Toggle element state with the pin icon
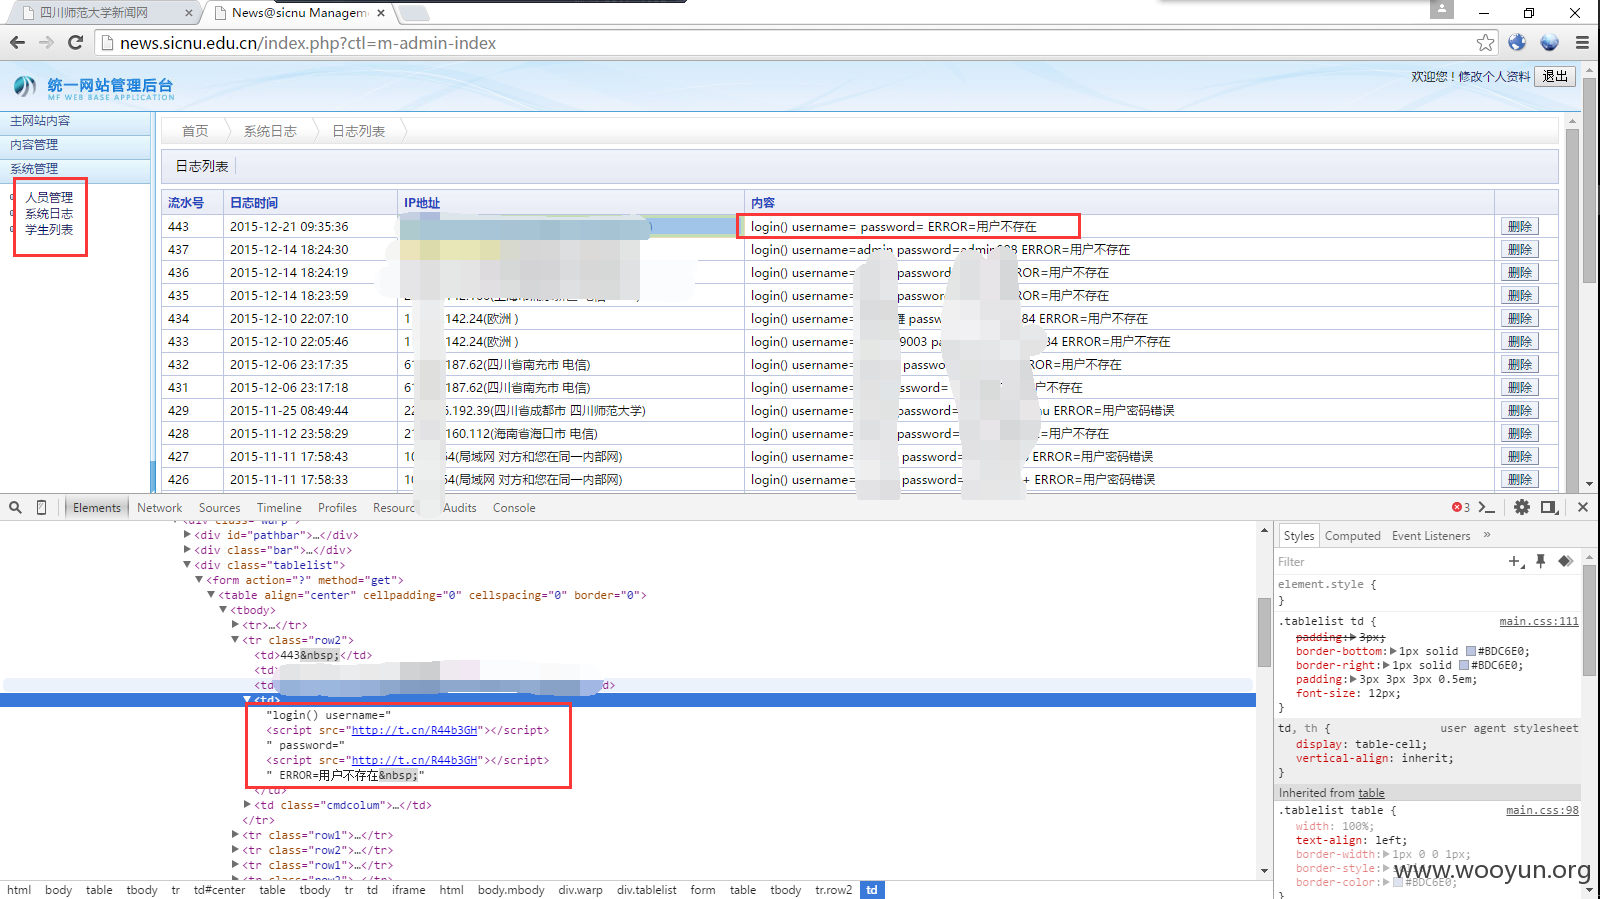The height and width of the screenshot is (899, 1600). pyautogui.click(x=1541, y=561)
